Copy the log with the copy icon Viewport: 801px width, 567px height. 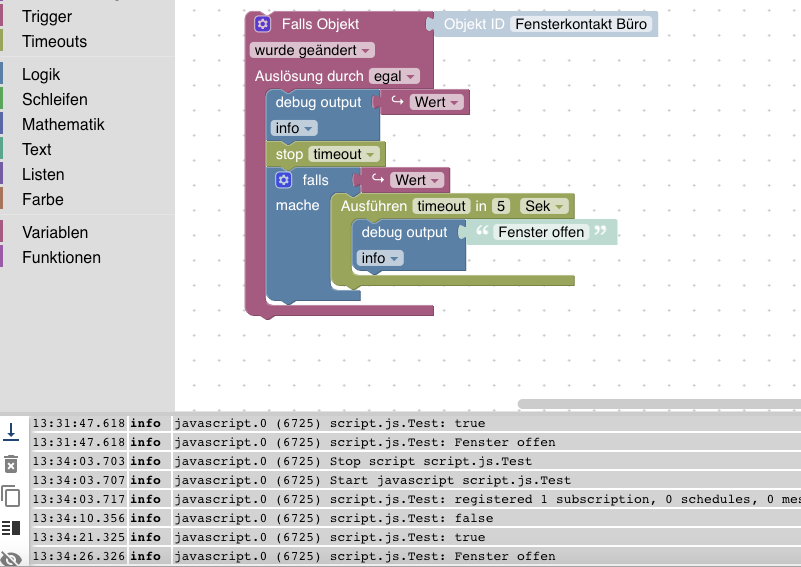pos(11,495)
